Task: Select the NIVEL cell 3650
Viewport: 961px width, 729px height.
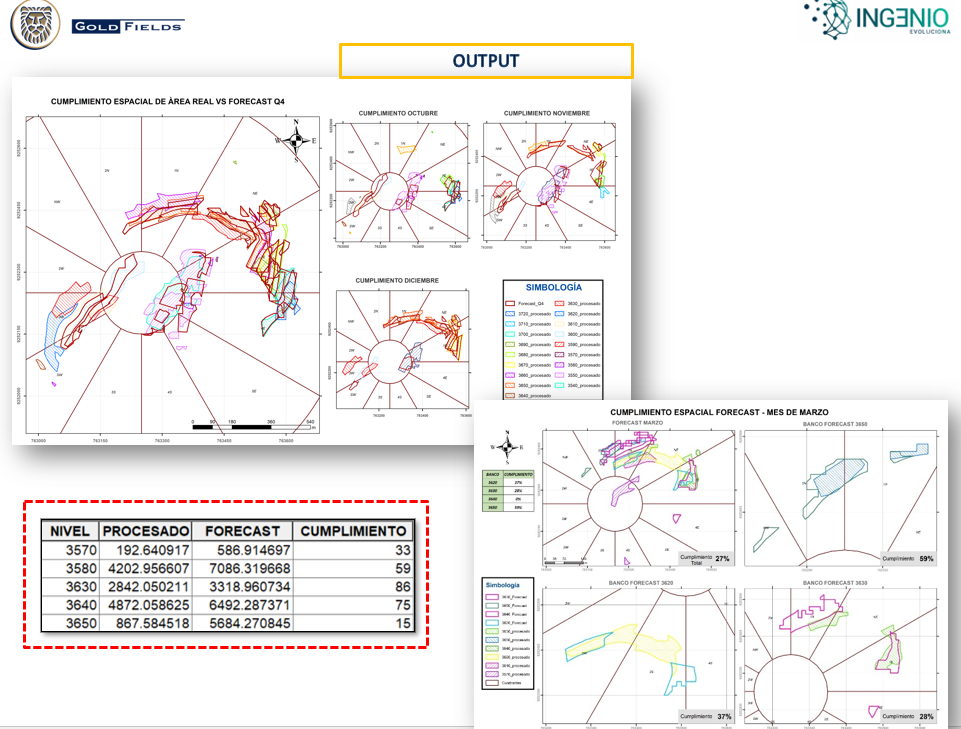Action: click(x=69, y=624)
